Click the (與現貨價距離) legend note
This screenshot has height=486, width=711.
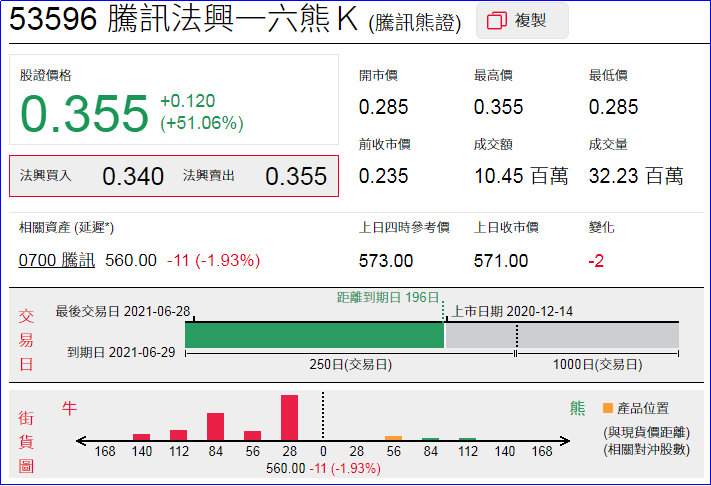point(646,432)
